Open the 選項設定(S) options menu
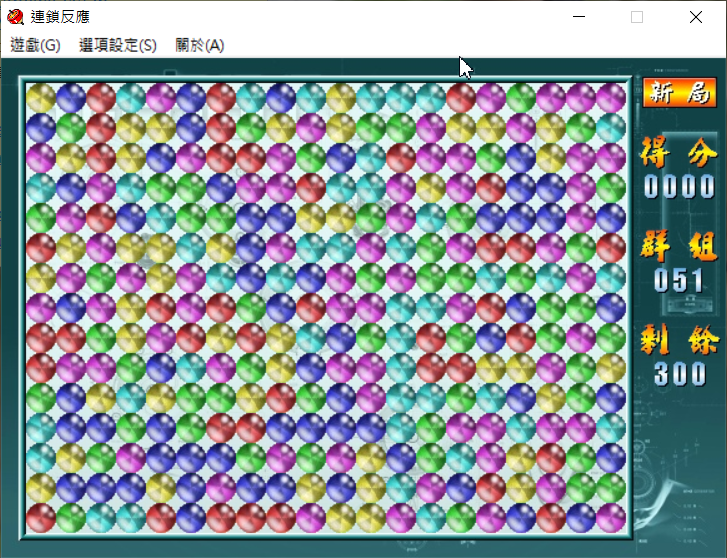Screen dimensions: 727x558 (118, 45)
